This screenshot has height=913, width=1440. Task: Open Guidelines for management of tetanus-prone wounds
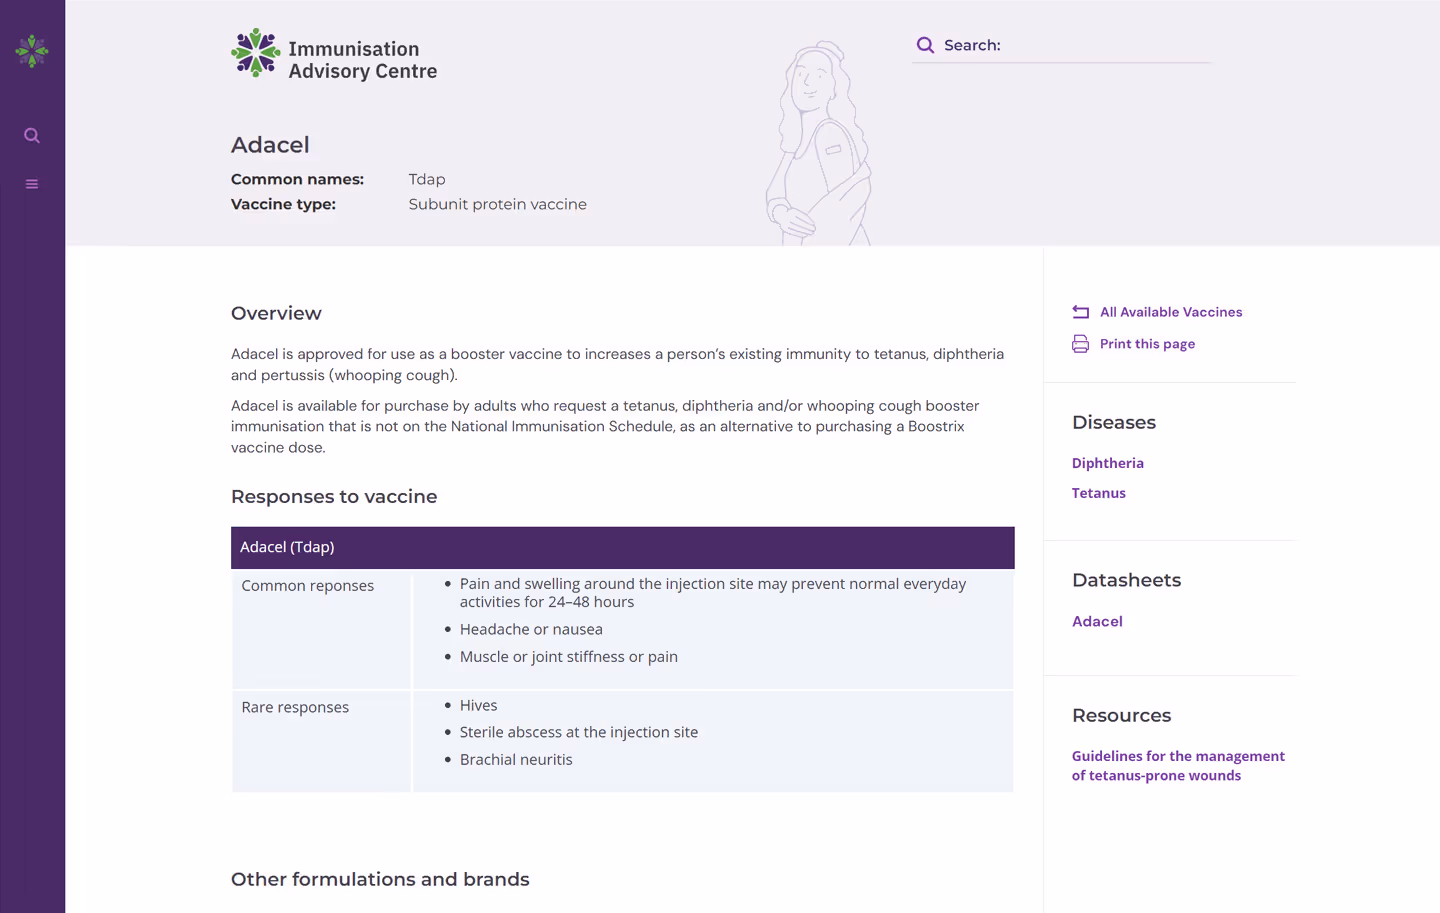tap(1178, 766)
